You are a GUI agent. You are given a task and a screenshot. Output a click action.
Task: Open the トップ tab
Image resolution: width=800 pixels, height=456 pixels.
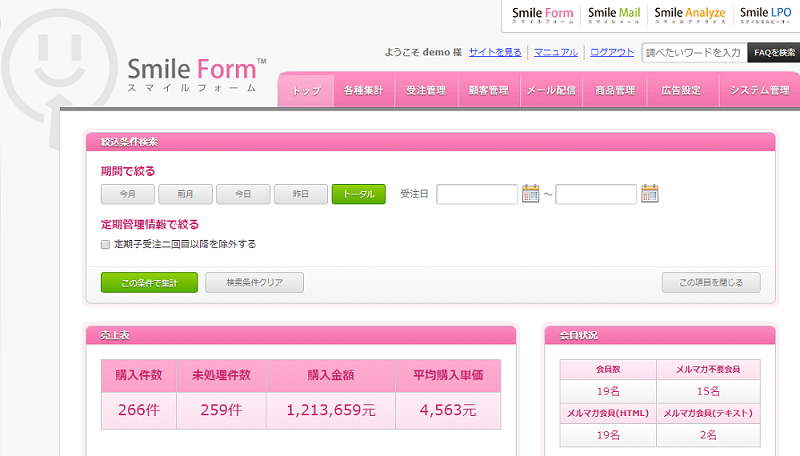point(306,91)
